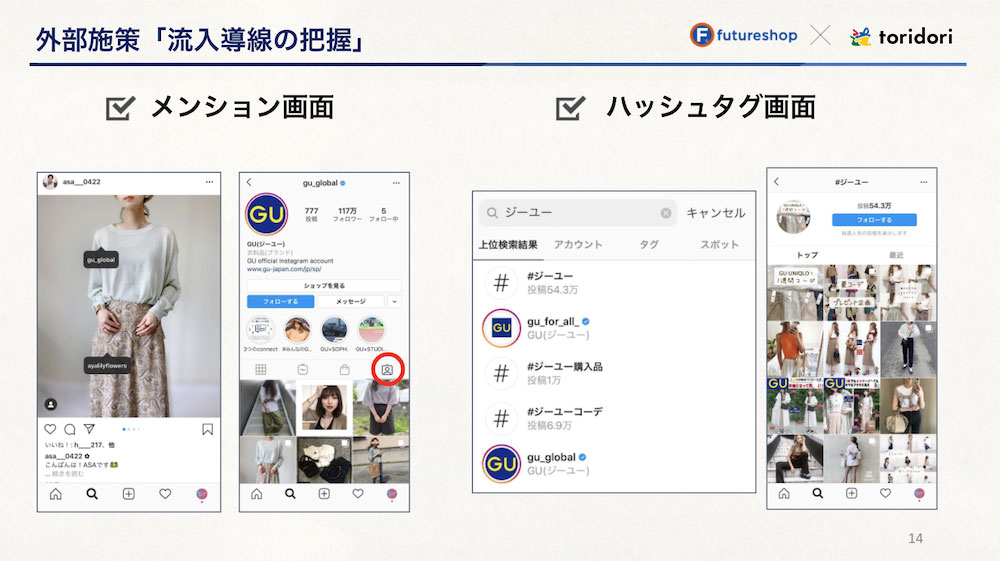Follow the #ジーユー hashtag

(x=874, y=220)
